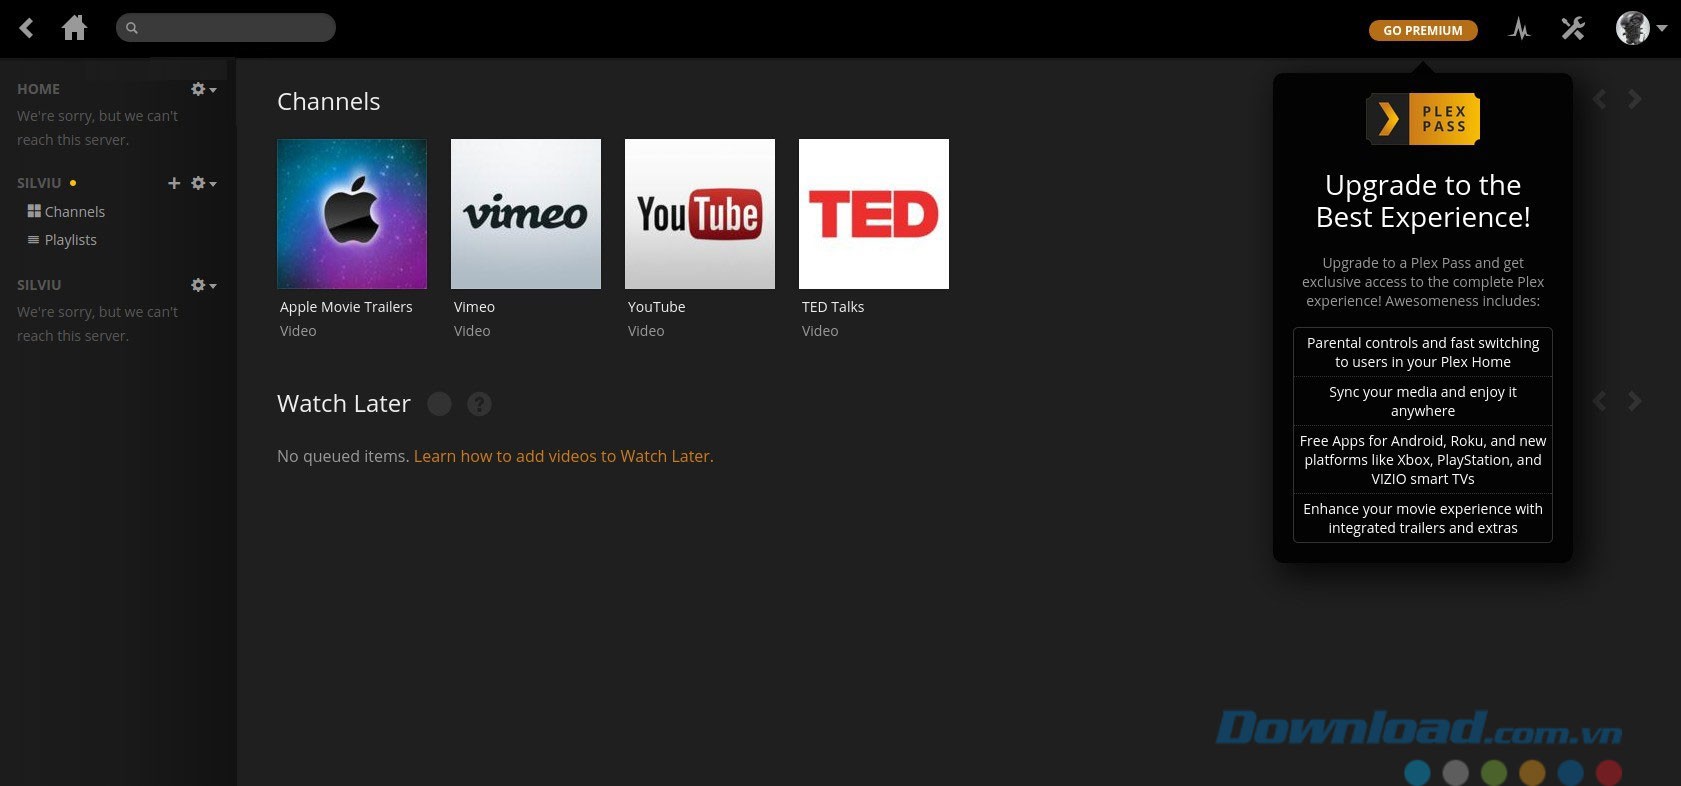Click the GO PREMIUM button

coord(1422,30)
